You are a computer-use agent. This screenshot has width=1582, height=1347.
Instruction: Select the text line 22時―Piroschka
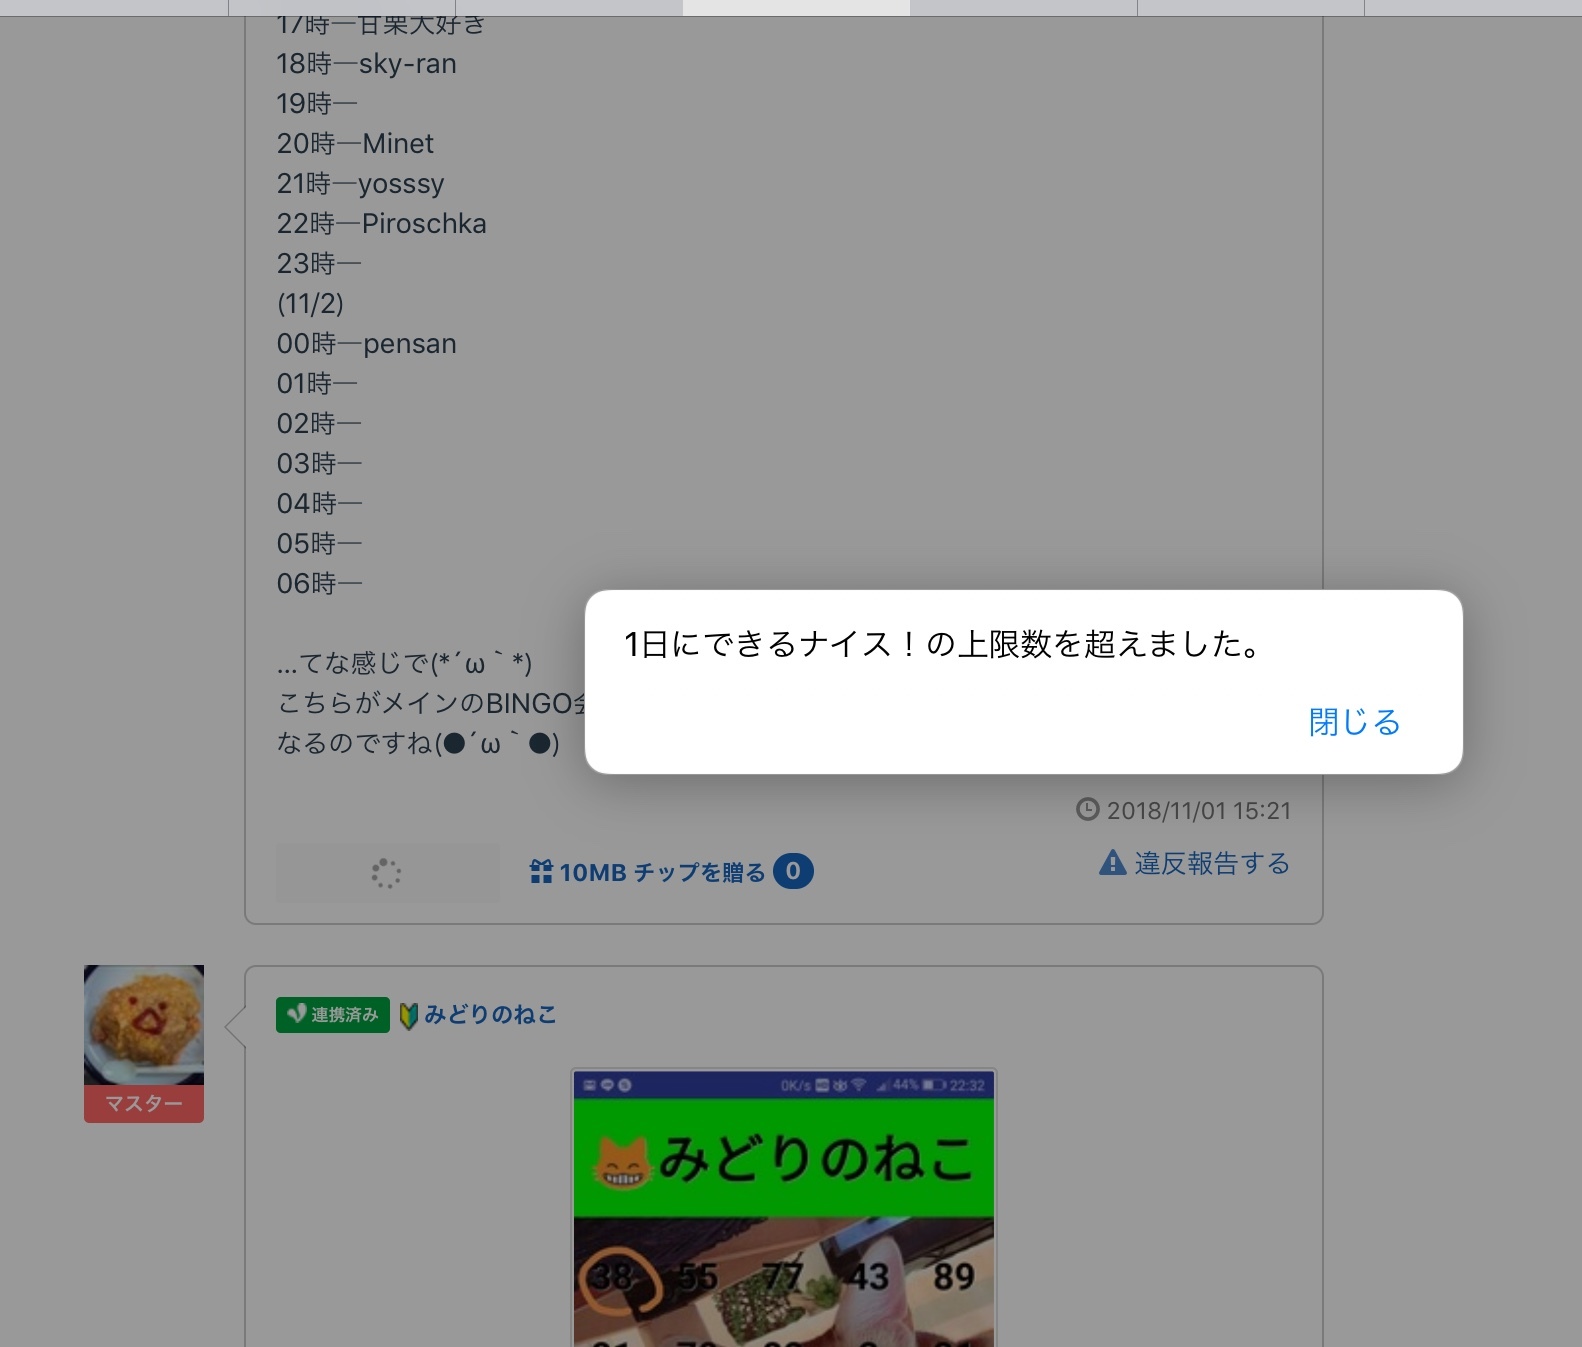pos(382,224)
